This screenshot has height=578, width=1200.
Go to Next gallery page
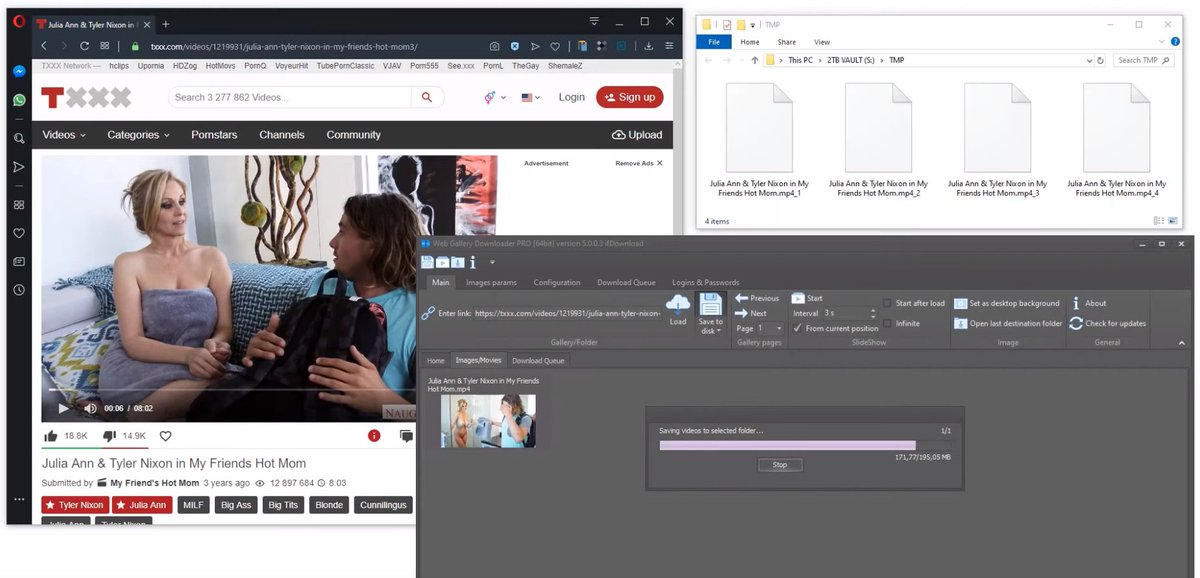751,313
